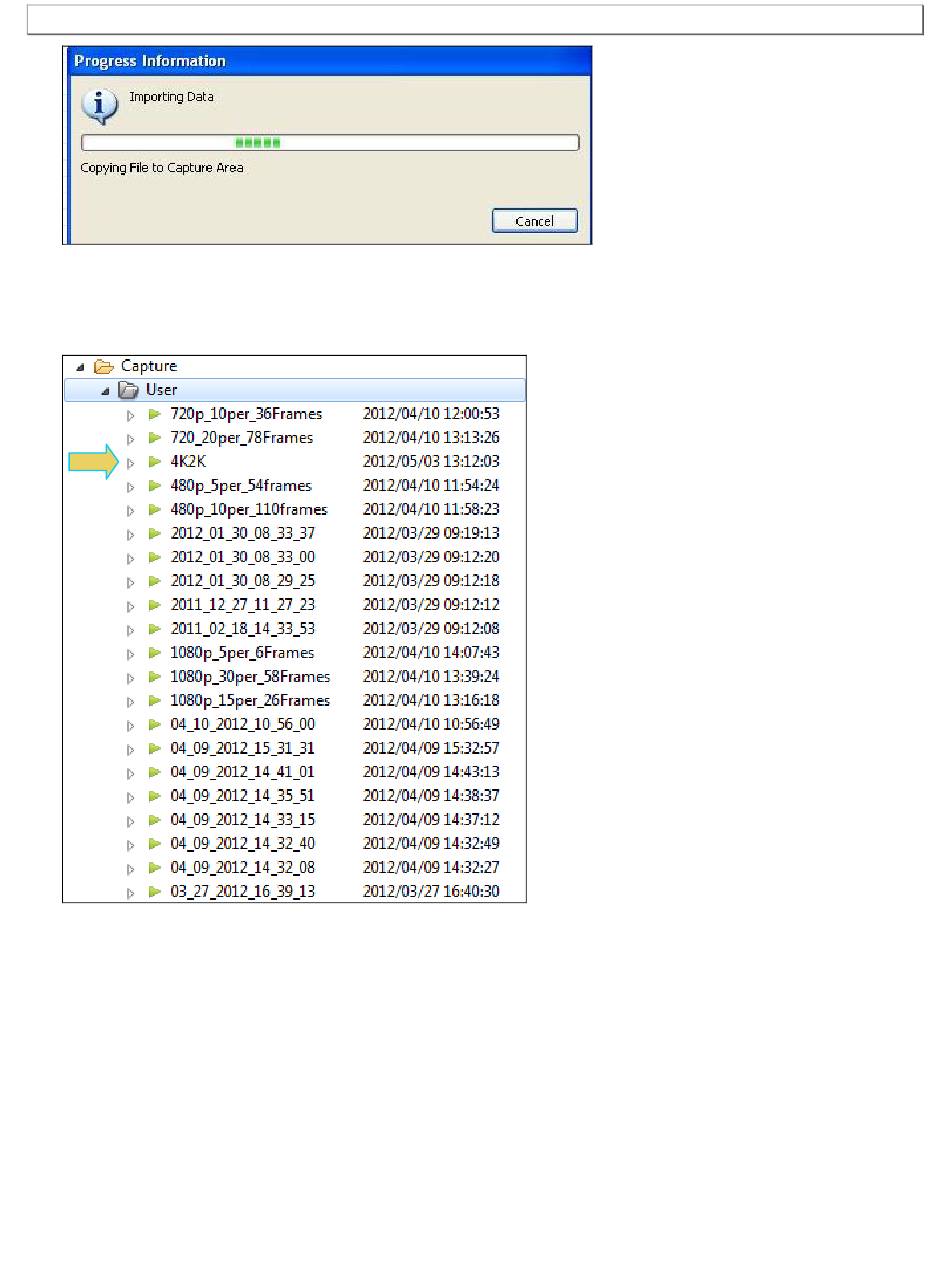
Task: Expand the 2011_12_27_11_27_23 capture node
Action: click(130, 605)
